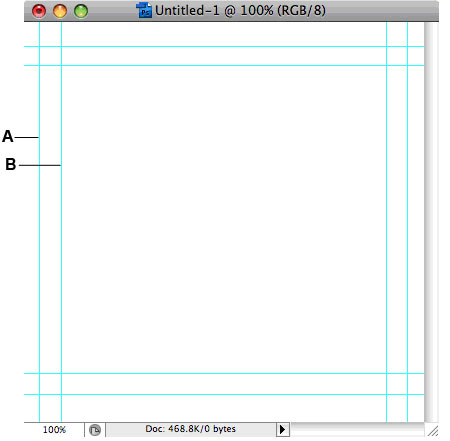Click the 100% zoom percentage field
The image size is (450, 441).
[x=54, y=430]
